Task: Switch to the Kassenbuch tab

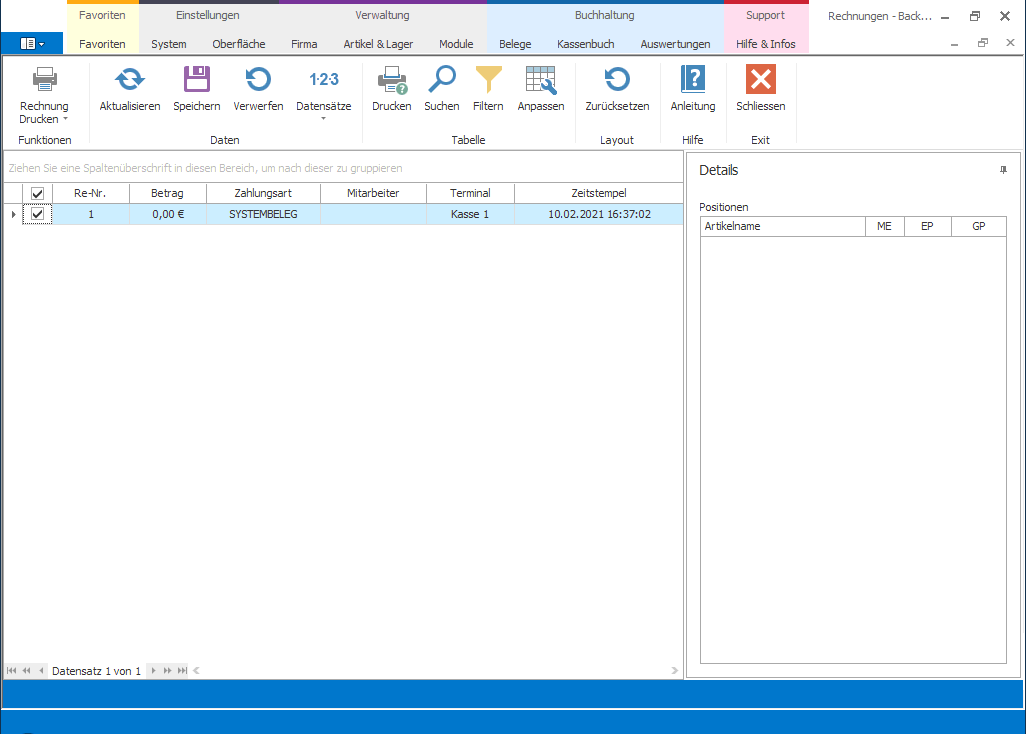Action: 586,44
